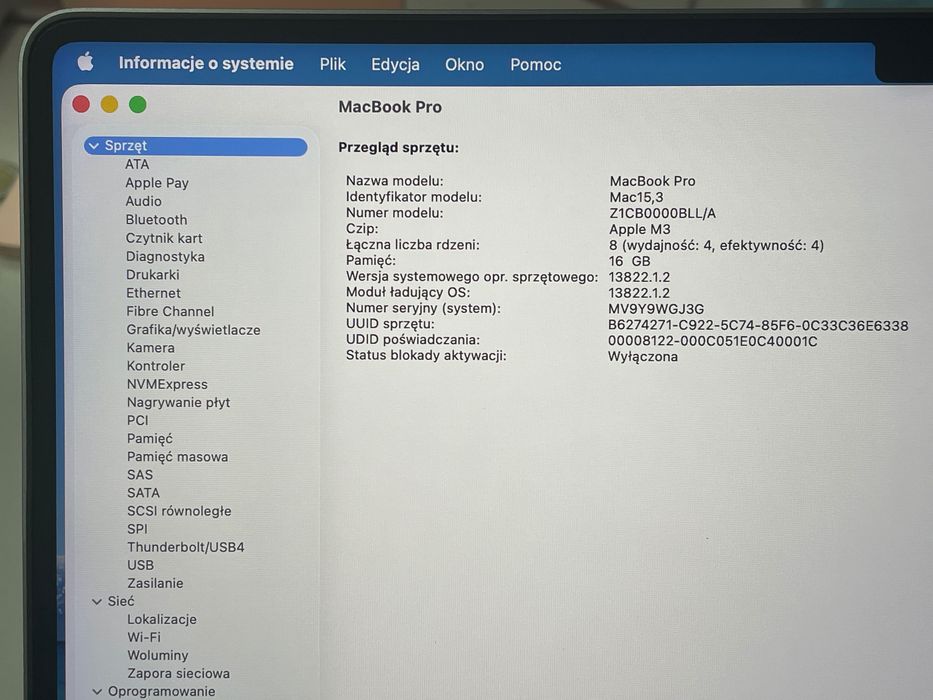Select SPI in the sidebar
Viewport: 933px width, 700px height.
point(137,529)
